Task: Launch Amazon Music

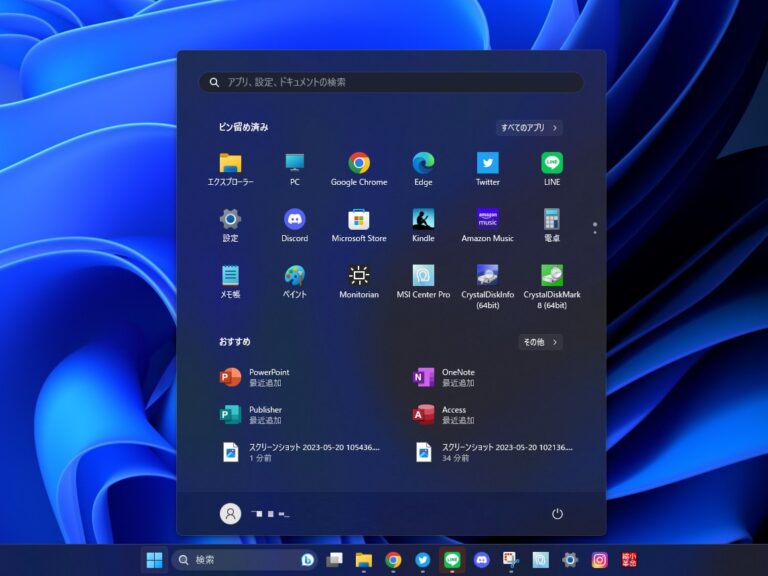Action: click(x=487, y=226)
